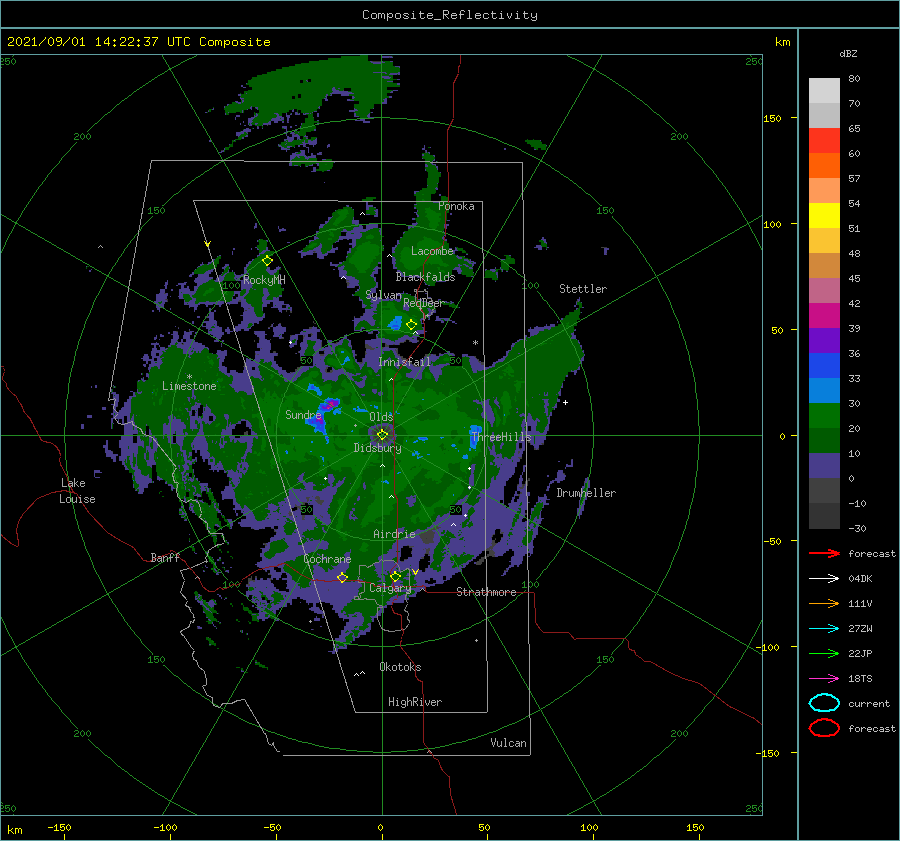The image size is (900, 841).
Task: Select the 'Innisfail' map label
Action: (404, 362)
